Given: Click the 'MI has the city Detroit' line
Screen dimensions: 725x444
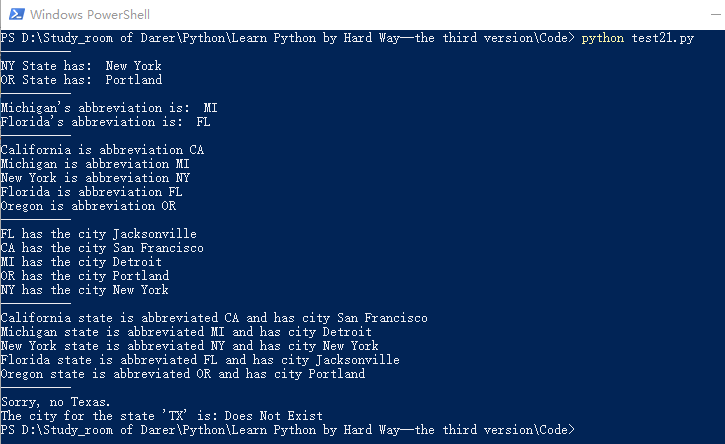Looking at the screenshot, I should pyautogui.click(x=81, y=262).
